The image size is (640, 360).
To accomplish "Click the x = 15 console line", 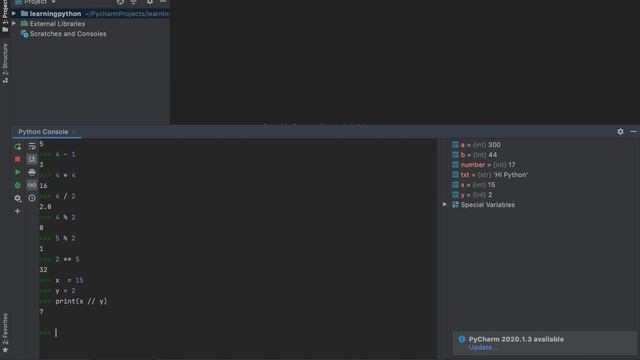I will [69, 280].
